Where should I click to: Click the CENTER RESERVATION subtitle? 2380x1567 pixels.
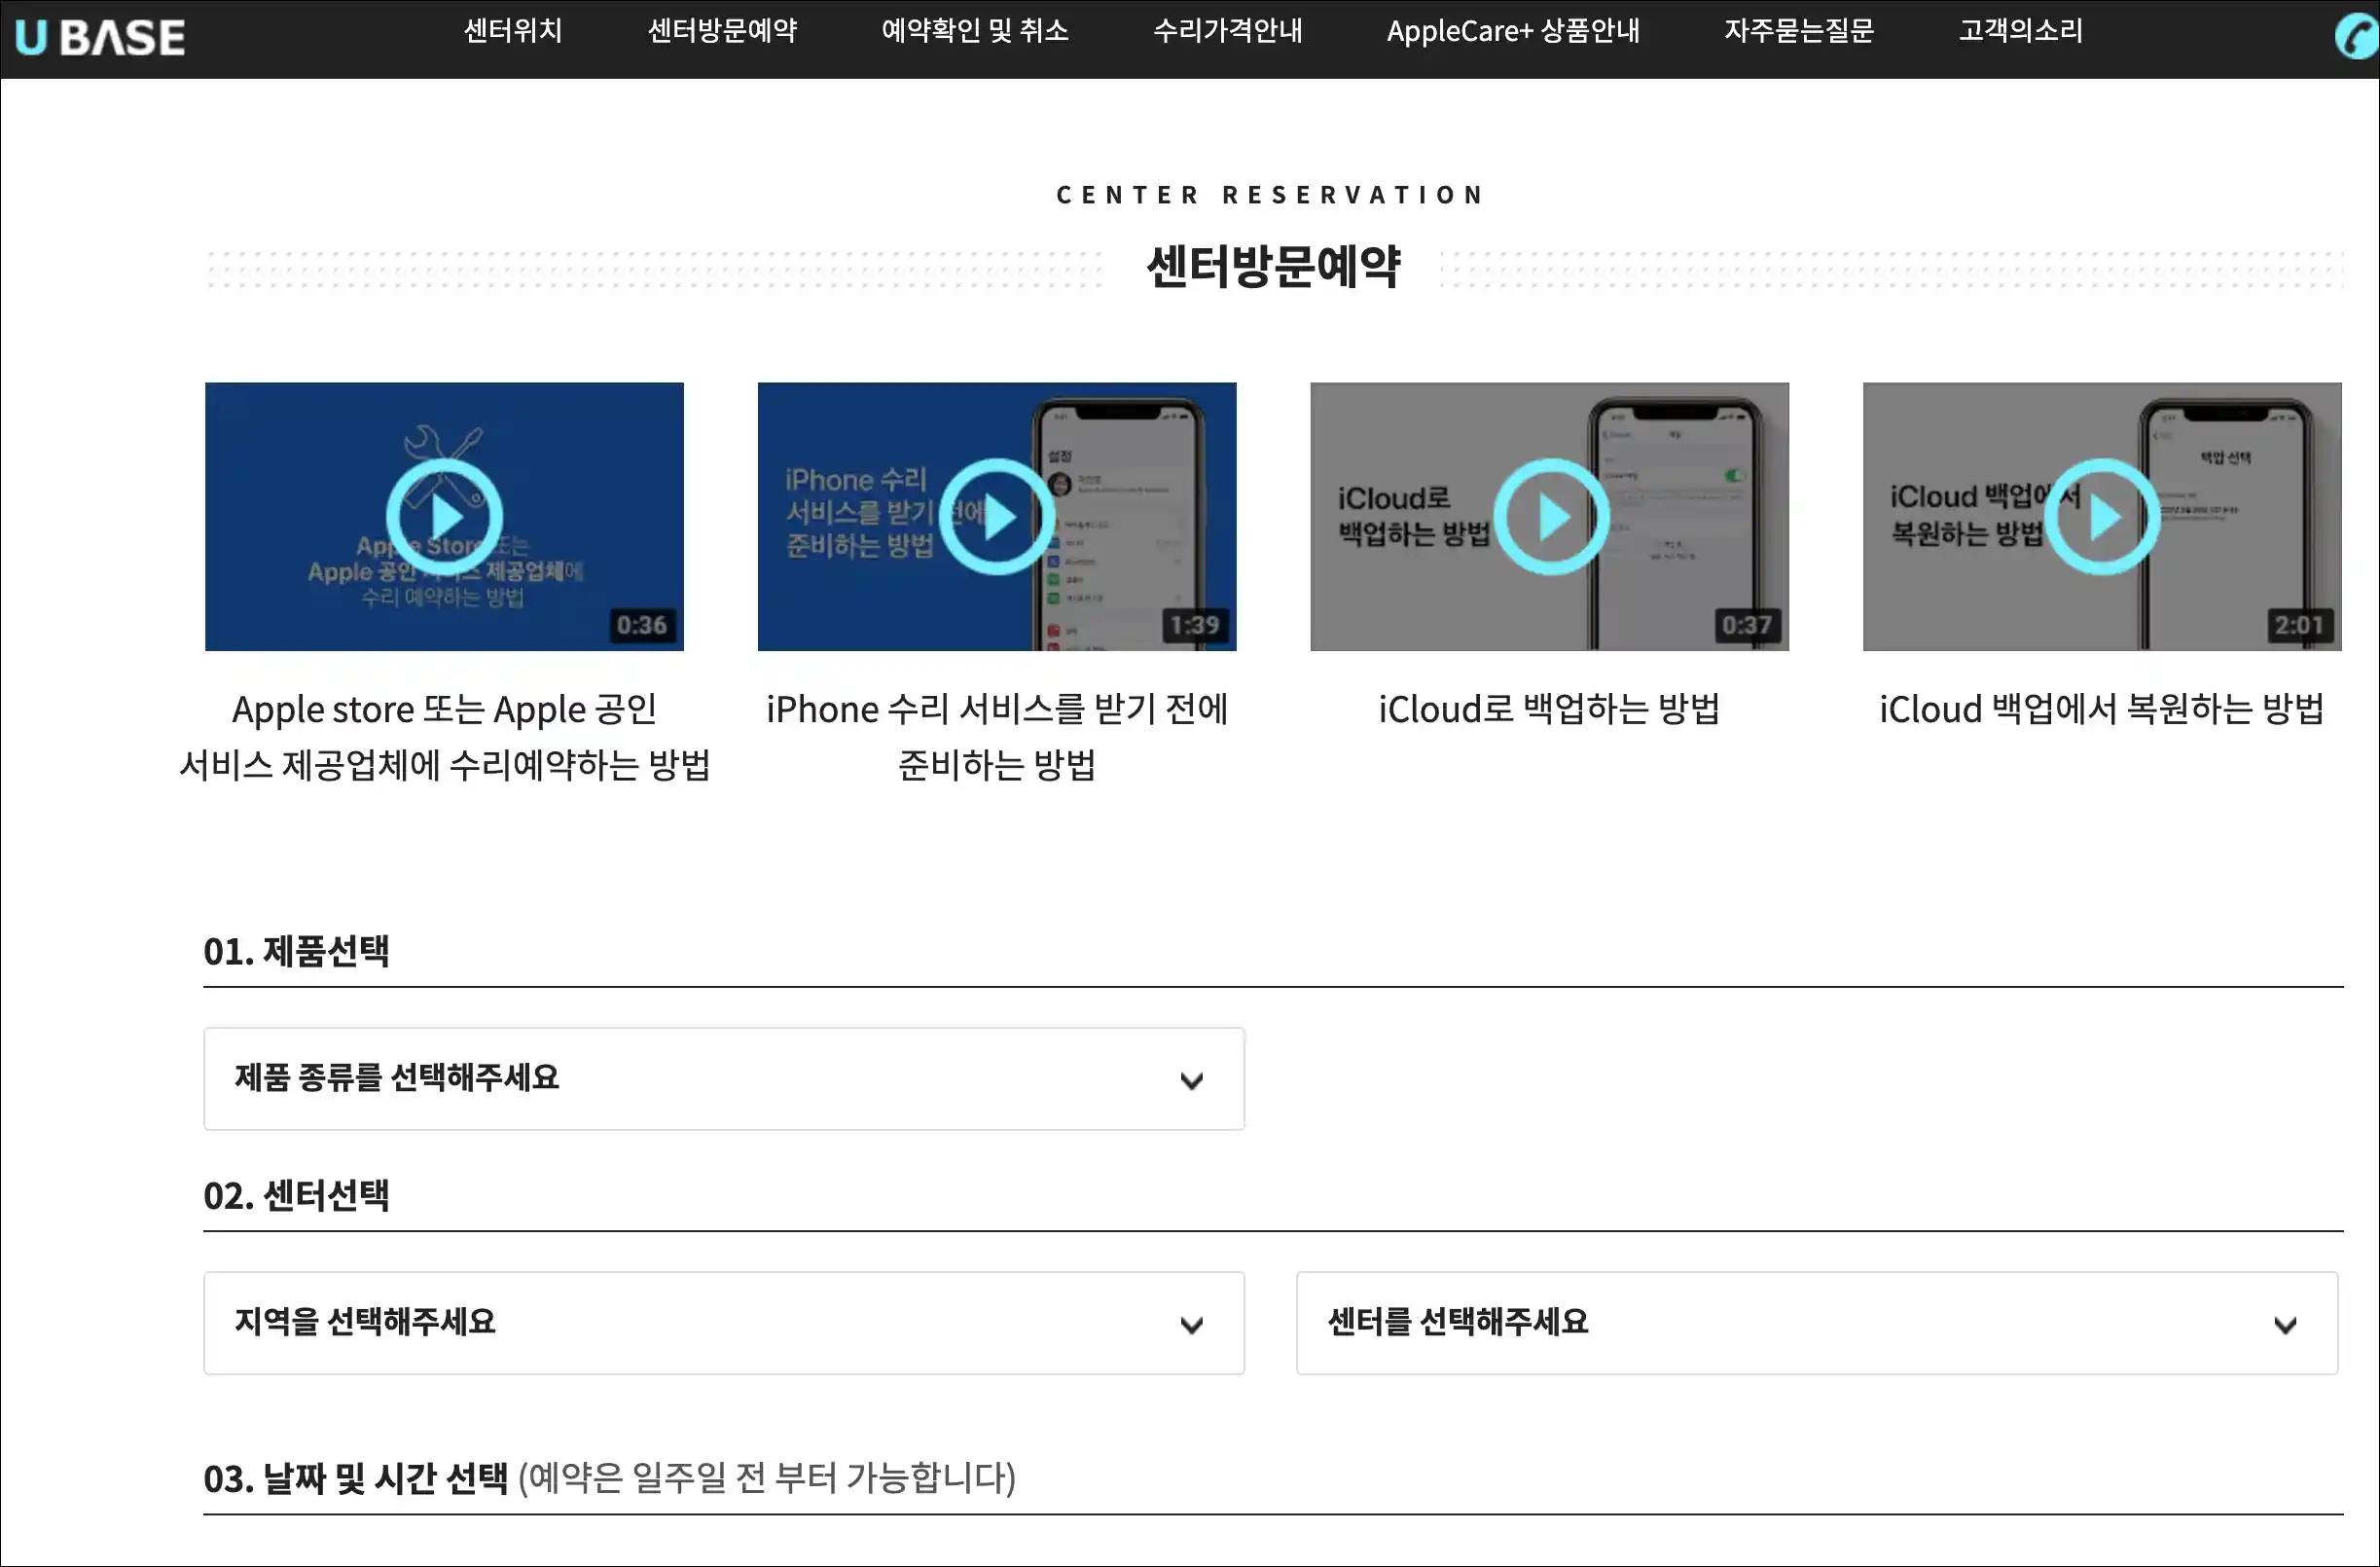1270,195
